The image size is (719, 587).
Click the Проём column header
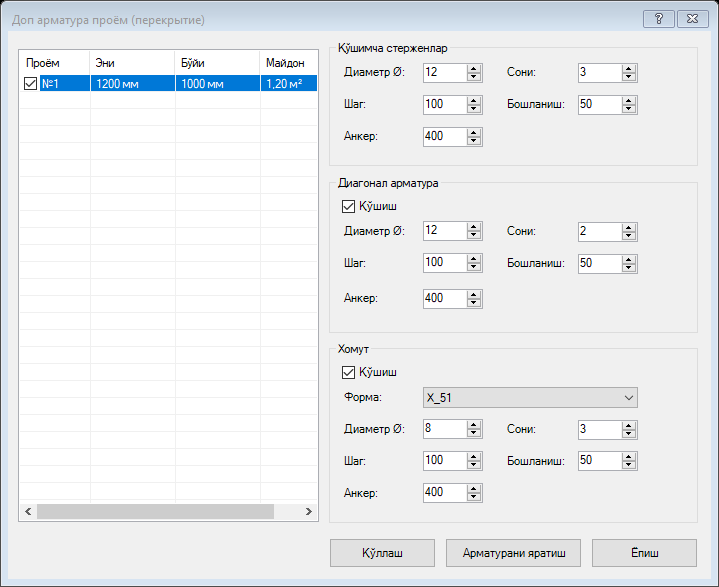pyautogui.click(x=55, y=63)
